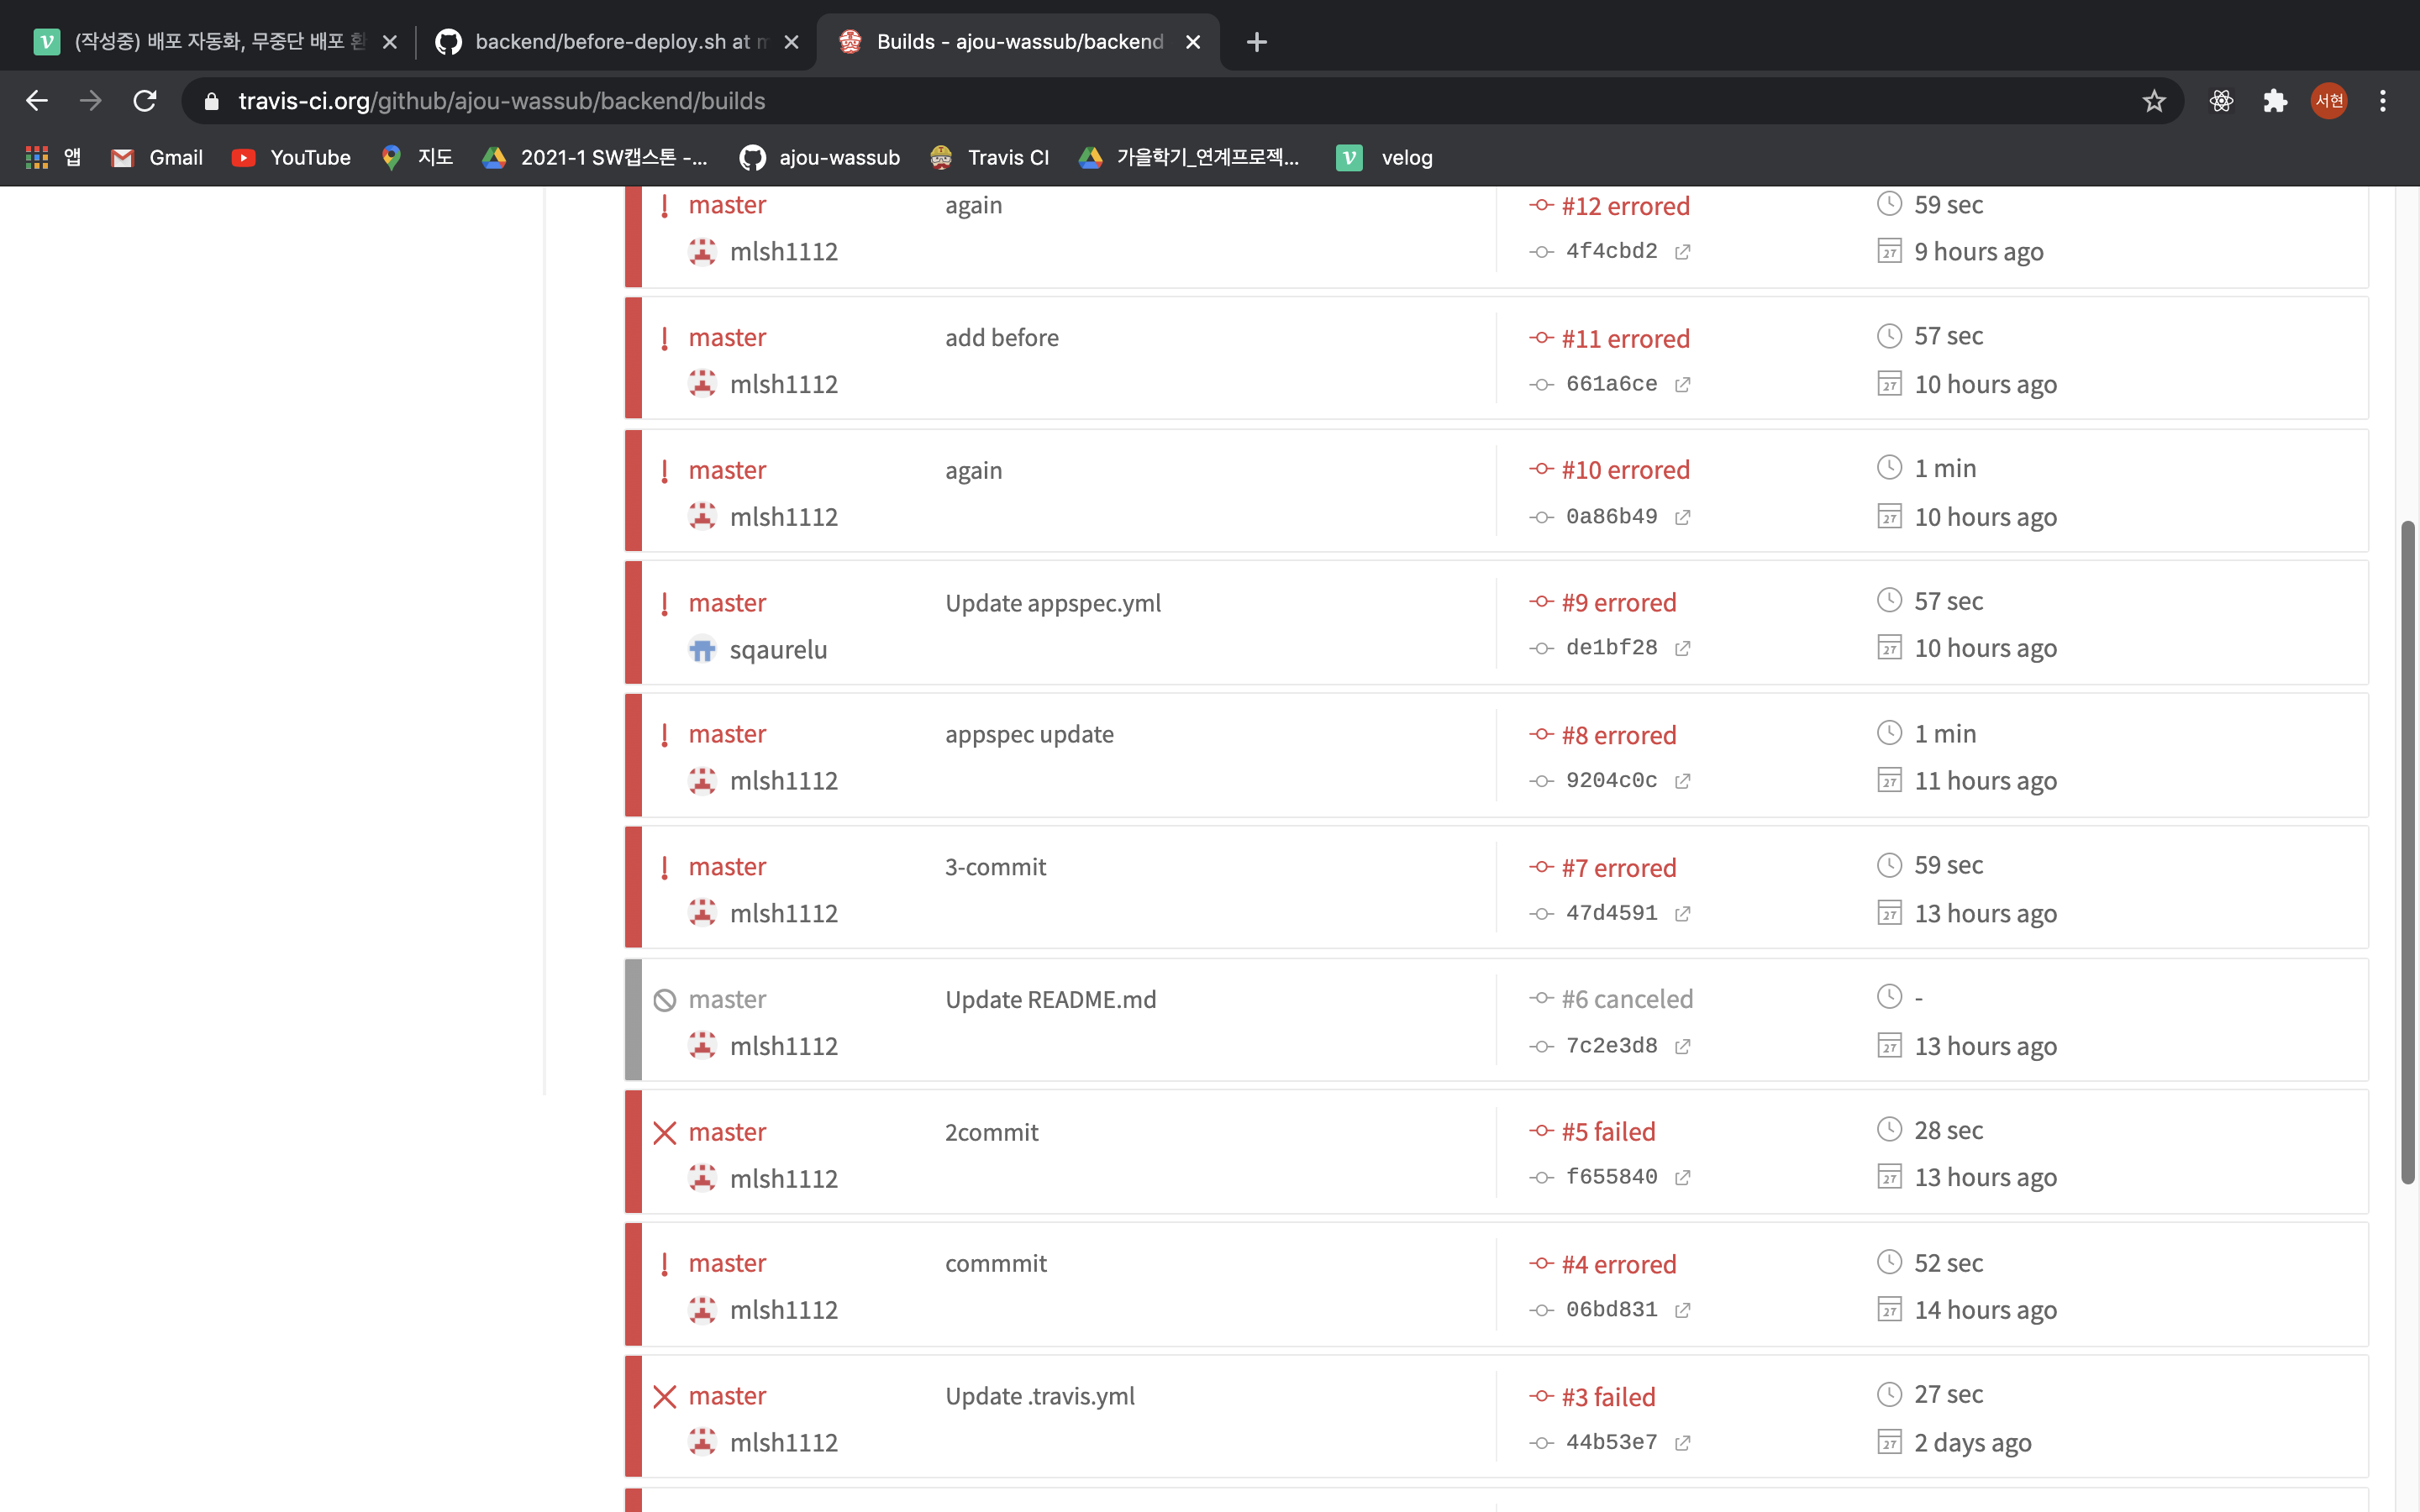Open build #5 failed
This screenshot has height=1512, width=2420.
pyautogui.click(x=1608, y=1132)
